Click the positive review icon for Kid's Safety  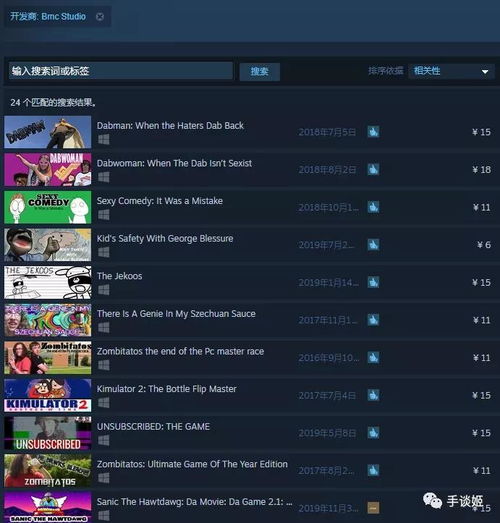[x=373, y=244]
